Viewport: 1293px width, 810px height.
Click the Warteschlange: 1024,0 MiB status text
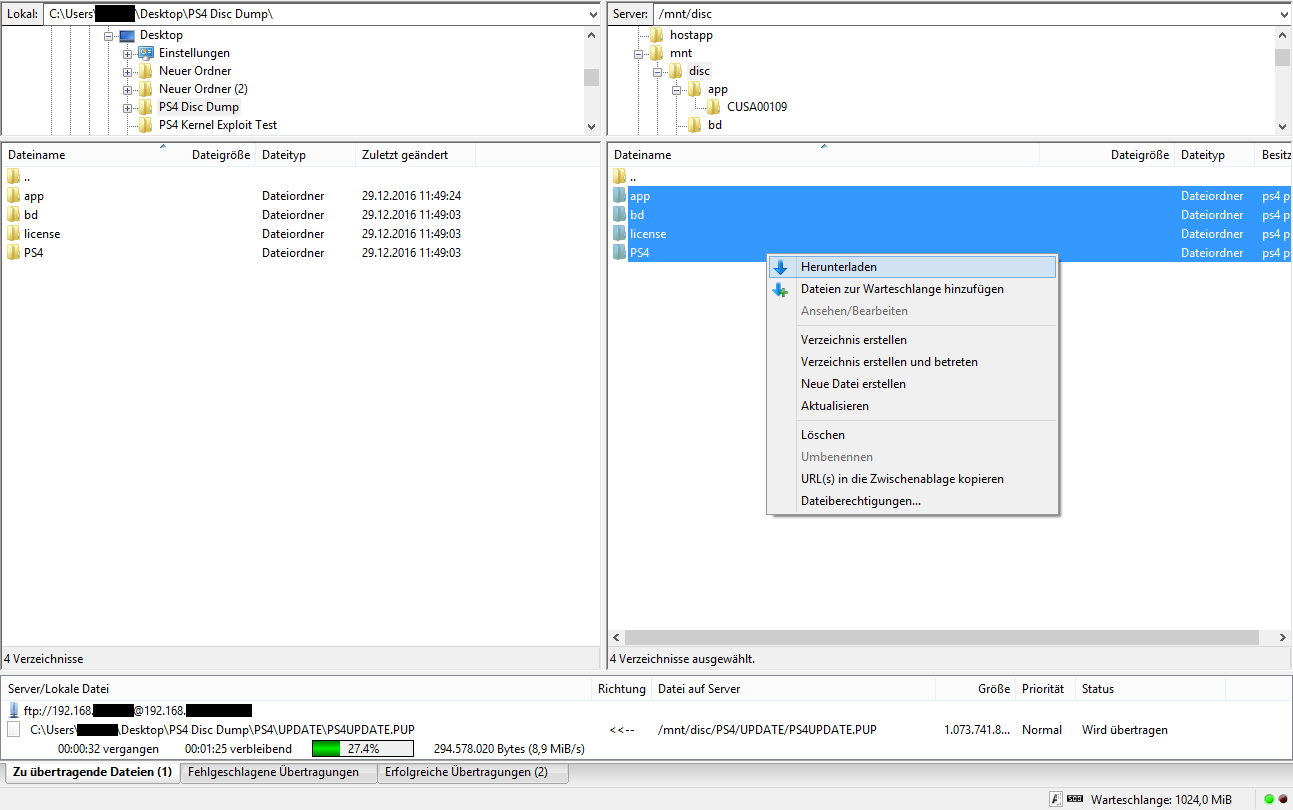[1161, 799]
